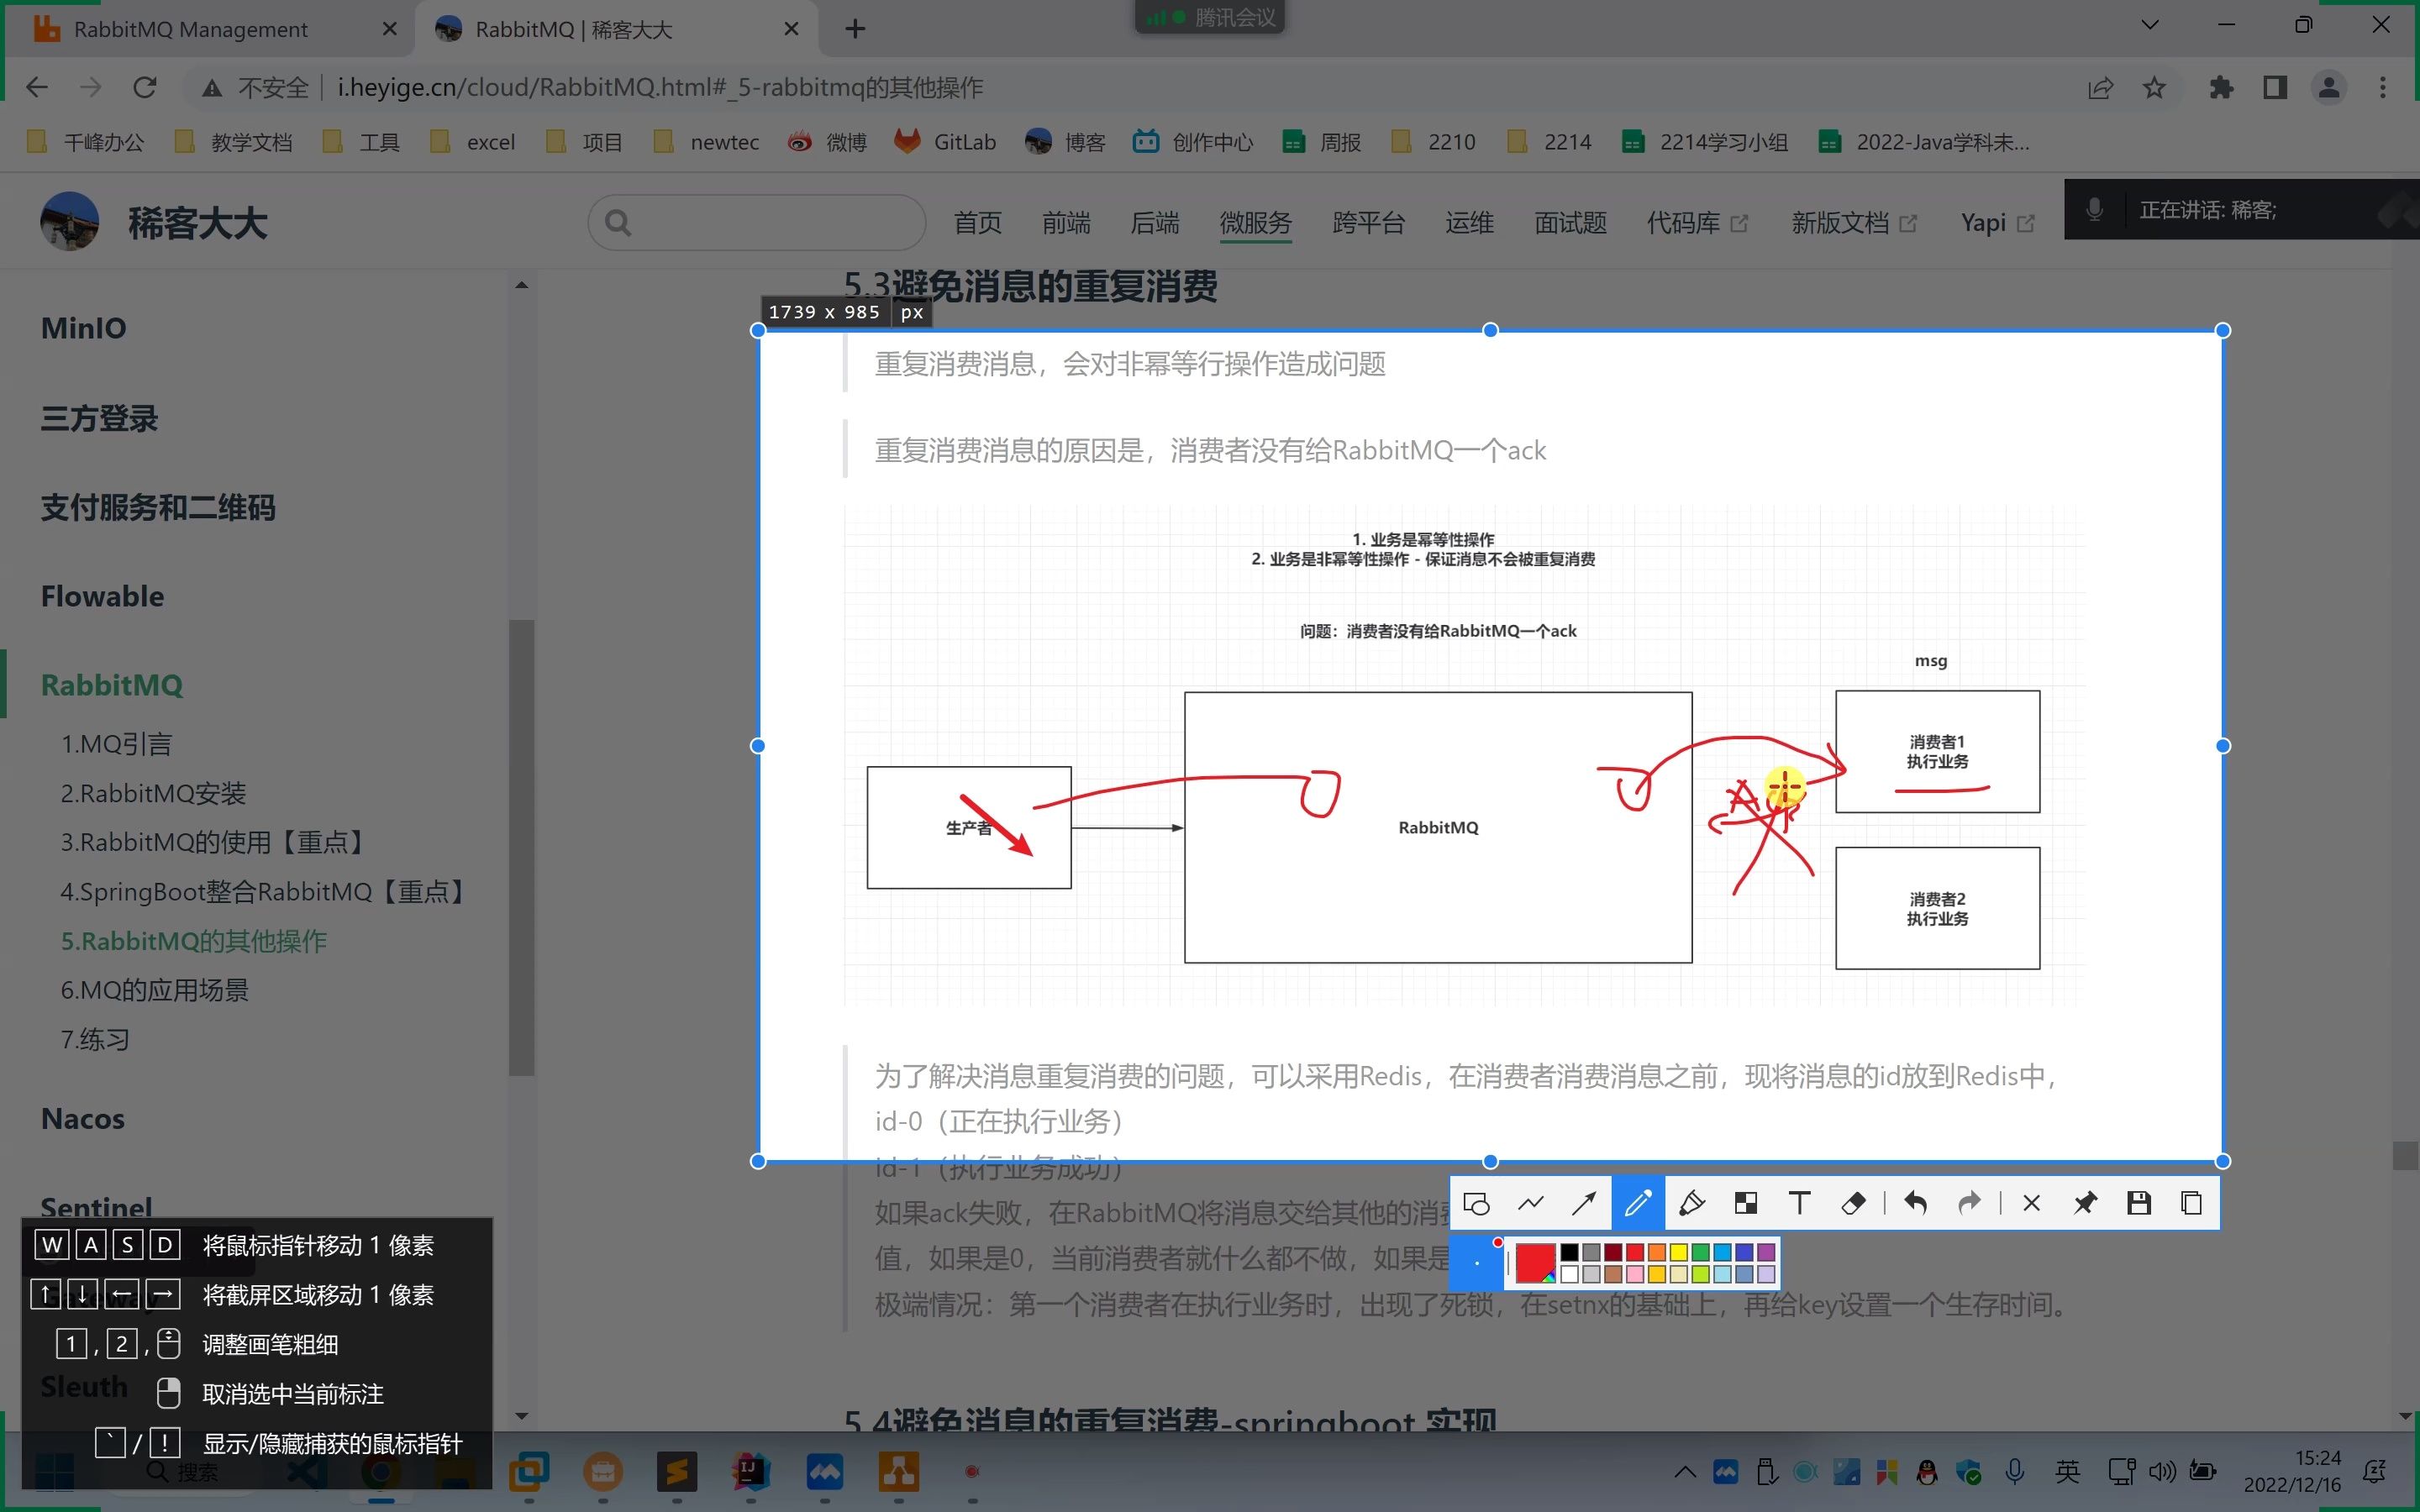Image resolution: width=2420 pixels, height=1512 pixels.
Task: Open the 工具 bookmark folder
Action: click(x=362, y=142)
